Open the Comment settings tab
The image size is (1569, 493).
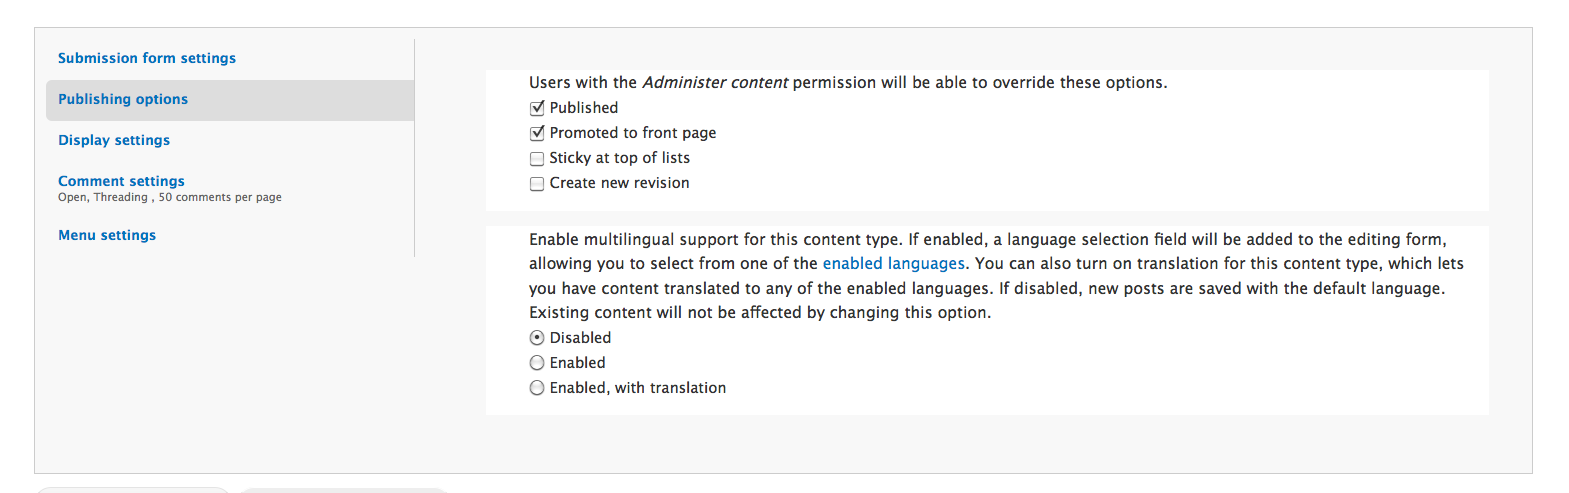coord(121,181)
